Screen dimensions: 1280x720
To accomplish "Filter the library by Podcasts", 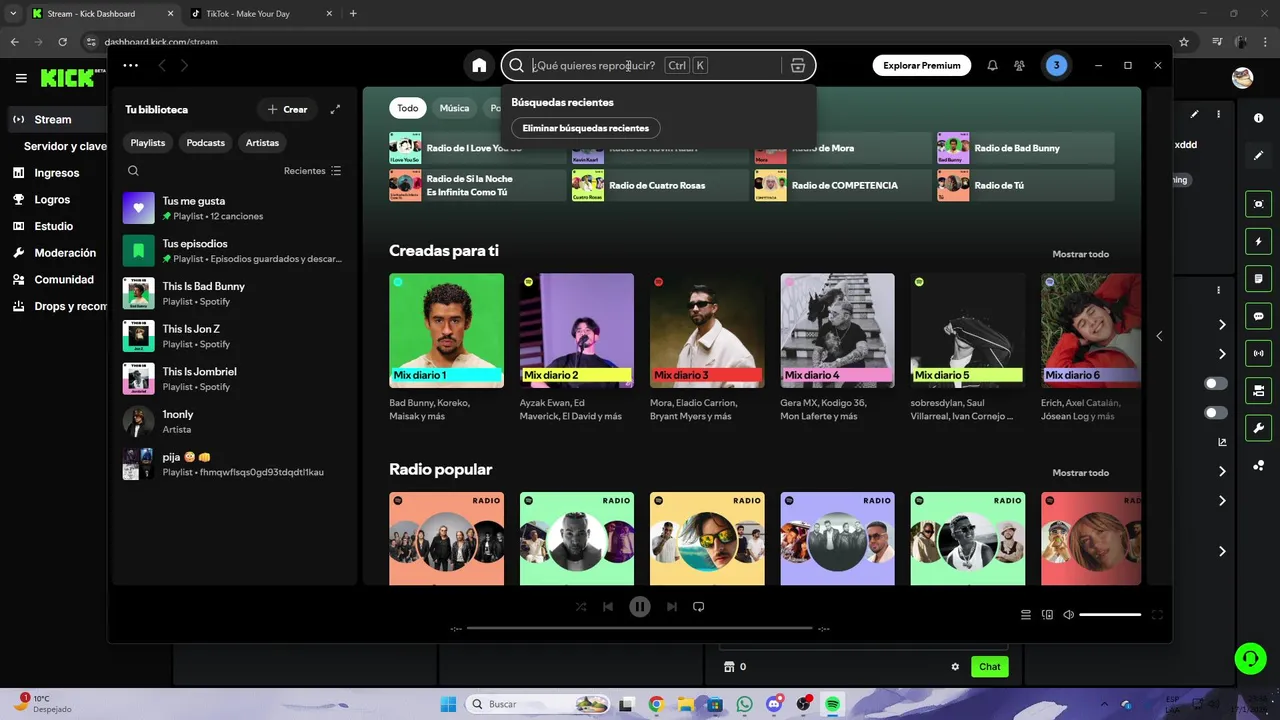I will pyautogui.click(x=206, y=142).
